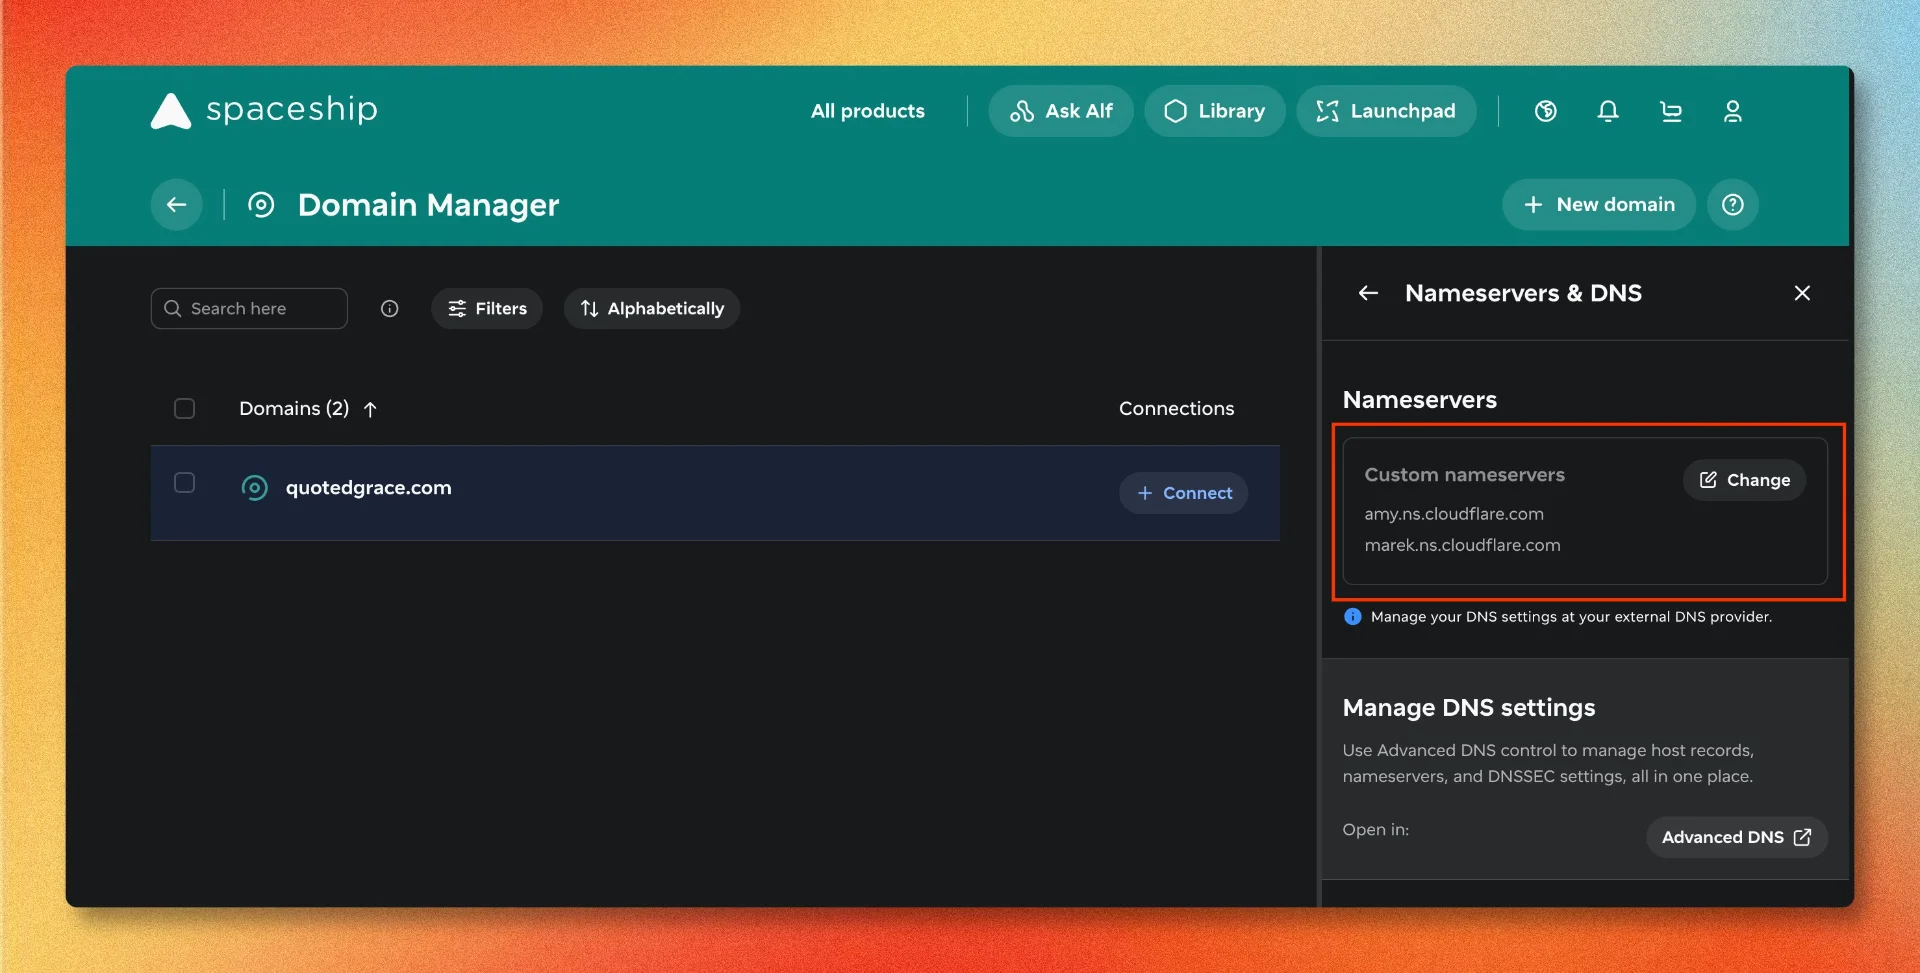Click the Connections column header
This screenshot has height=973, width=1920.
coord(1176,408)
